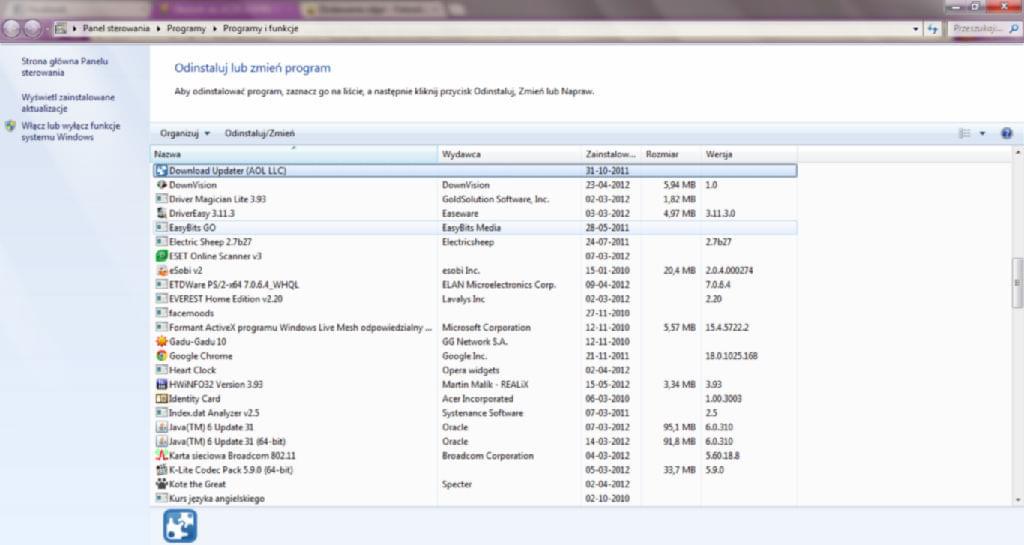The width and height of the screenshot is (1024, 545).
Task: Click the Electric Sheep 2.7b27 icon
Action: 161,242
